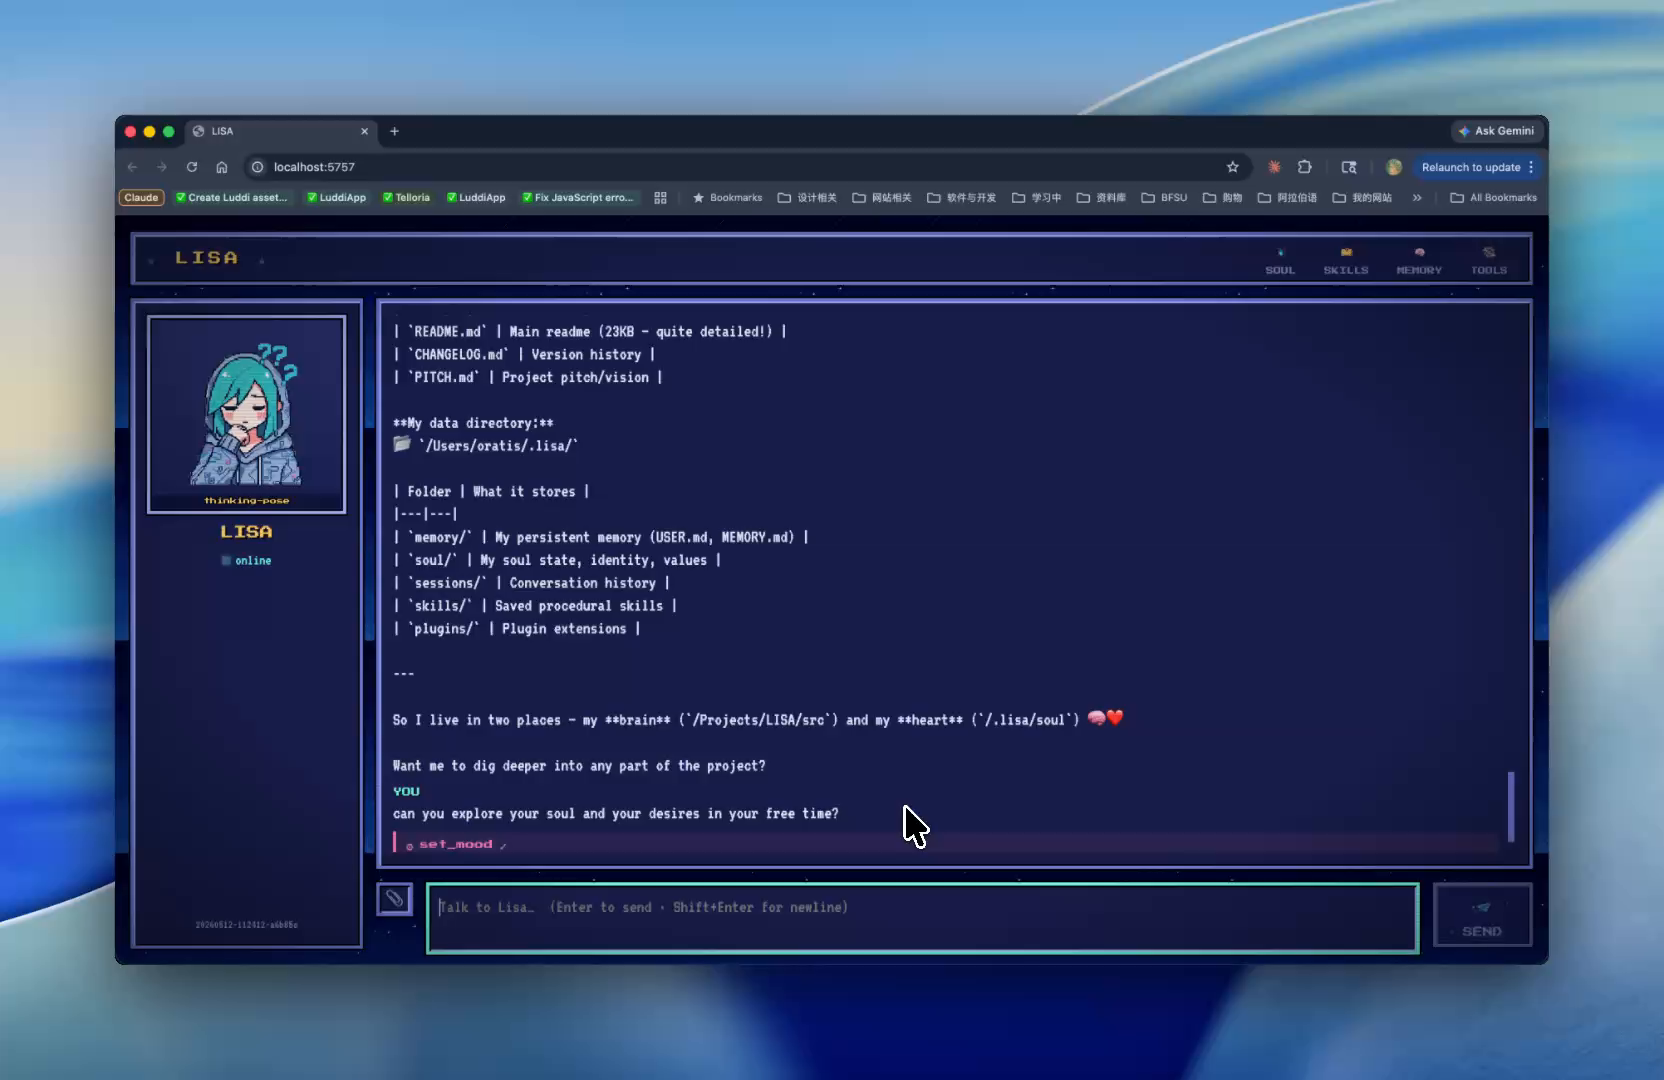This screenshot has height=1080, width=1664.
Task: Open the first LuddiApp bookmark
Action: click(x=337, y=198)
